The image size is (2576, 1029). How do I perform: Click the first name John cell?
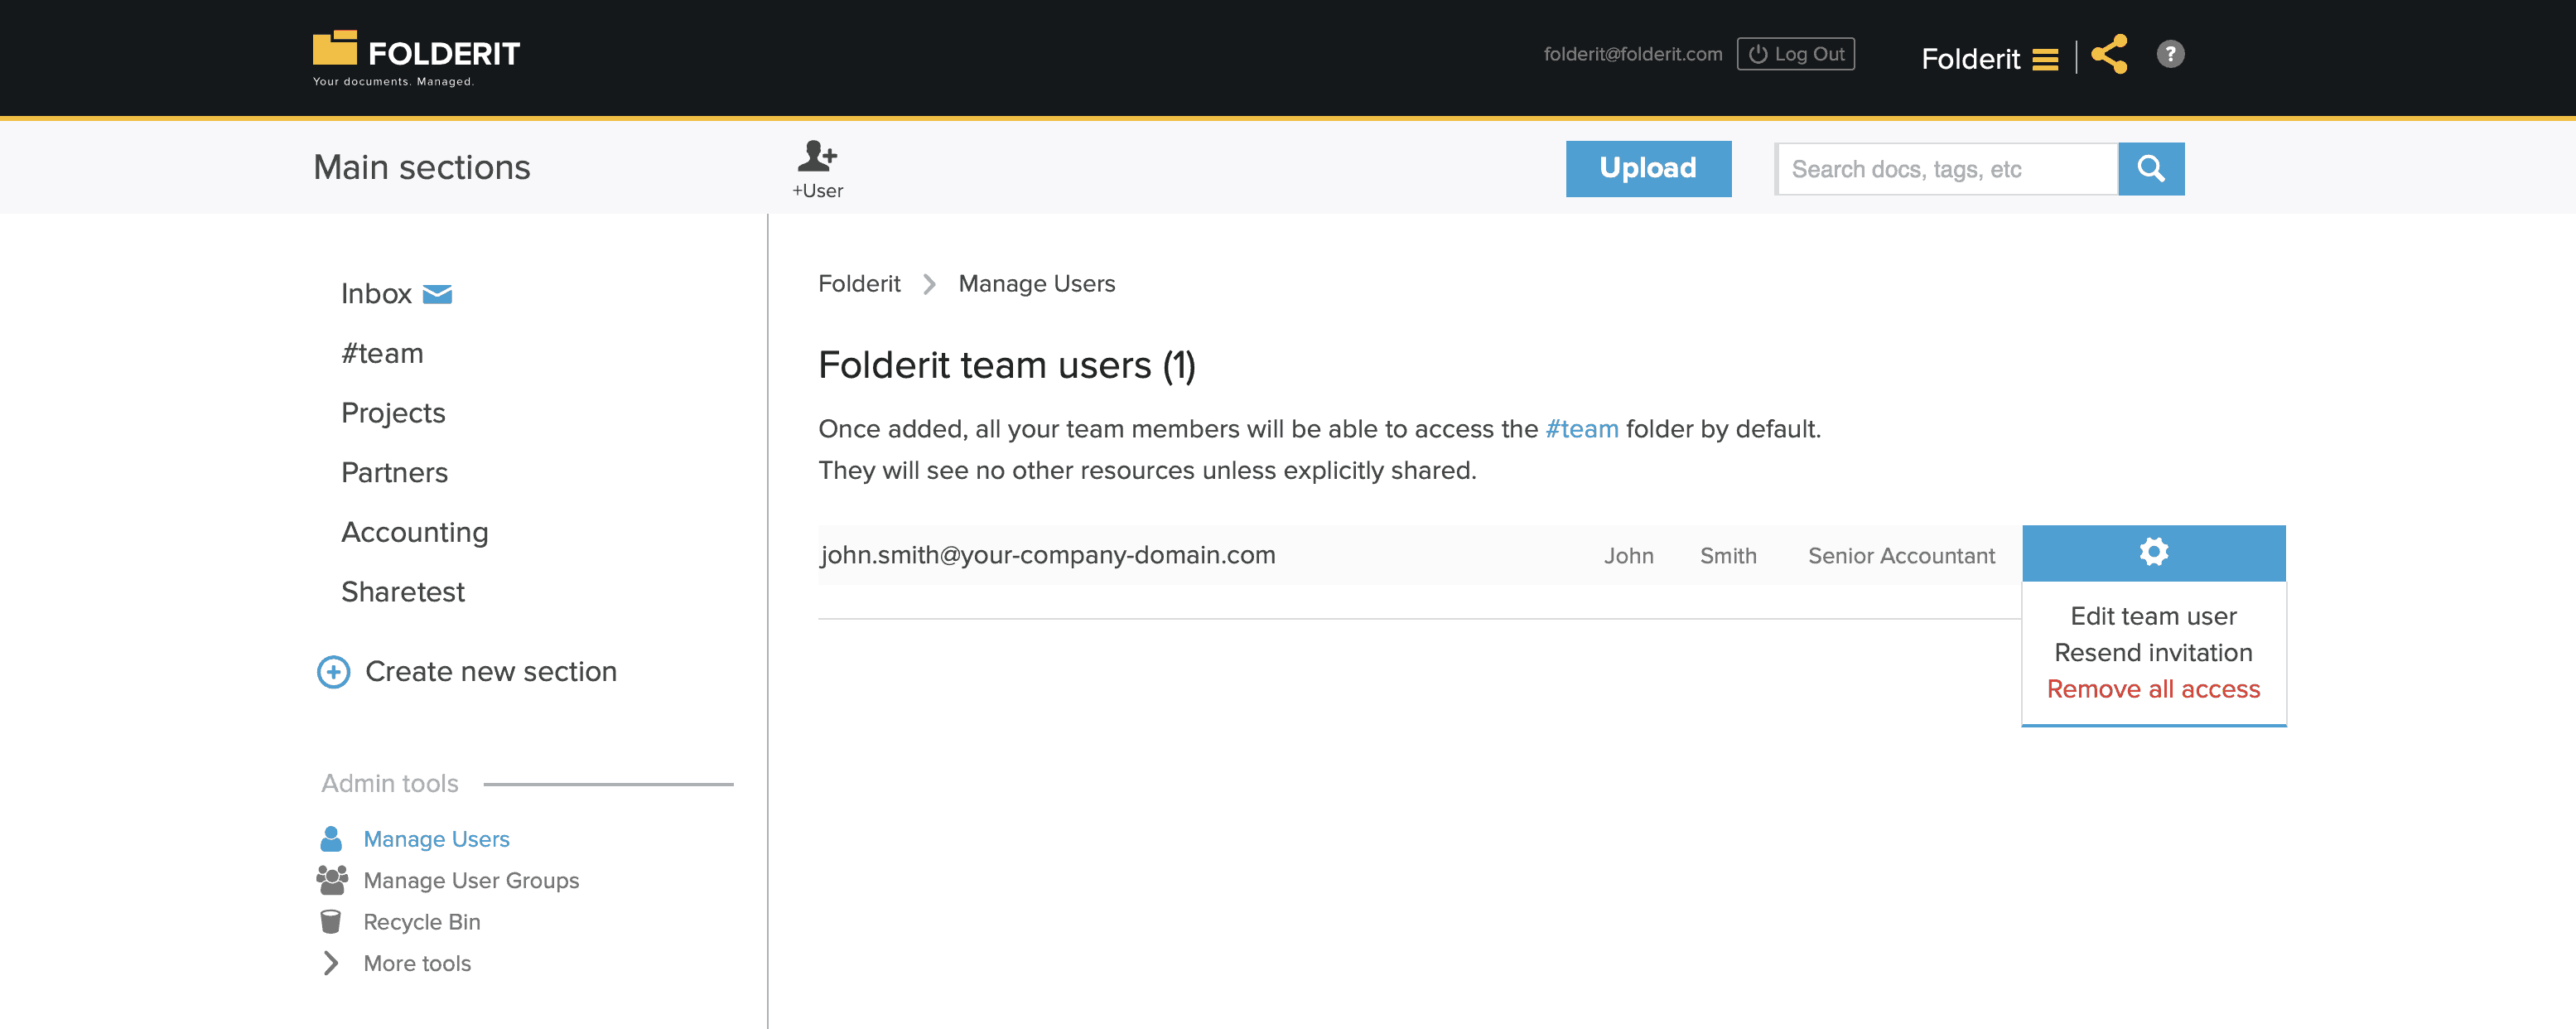[x=1628, y=556]
